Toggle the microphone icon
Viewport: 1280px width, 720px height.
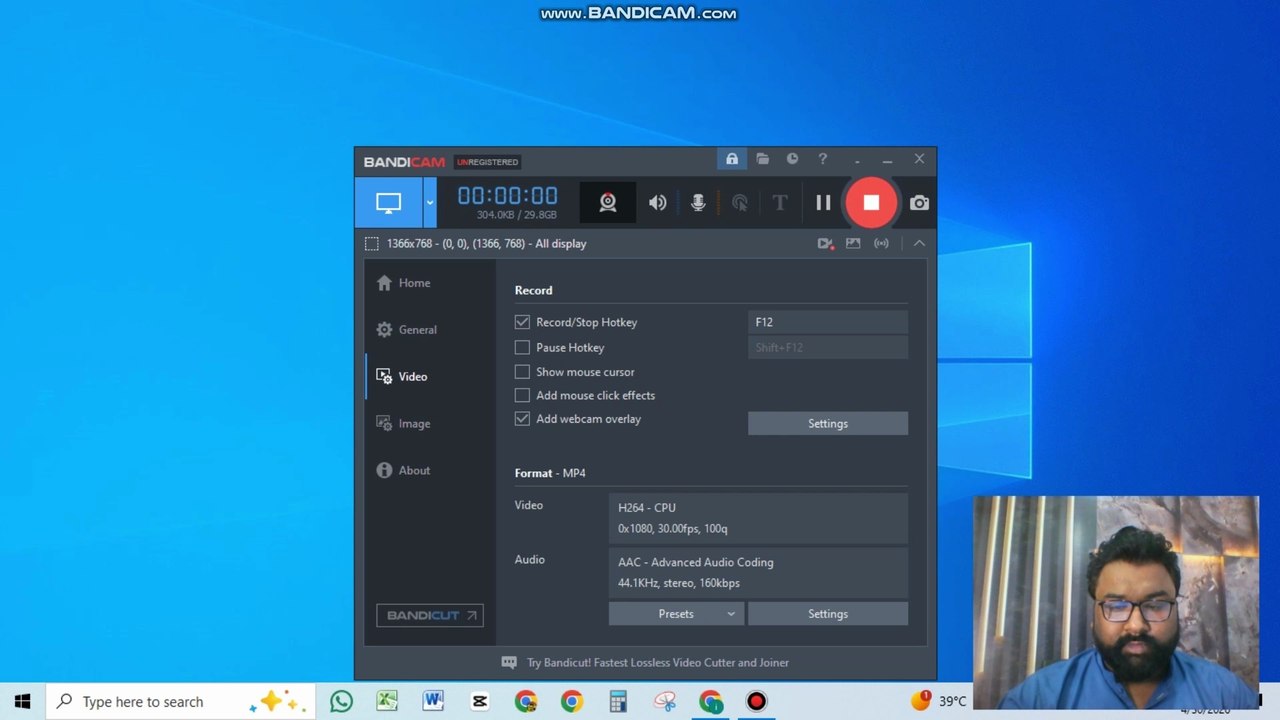(698, 203)
